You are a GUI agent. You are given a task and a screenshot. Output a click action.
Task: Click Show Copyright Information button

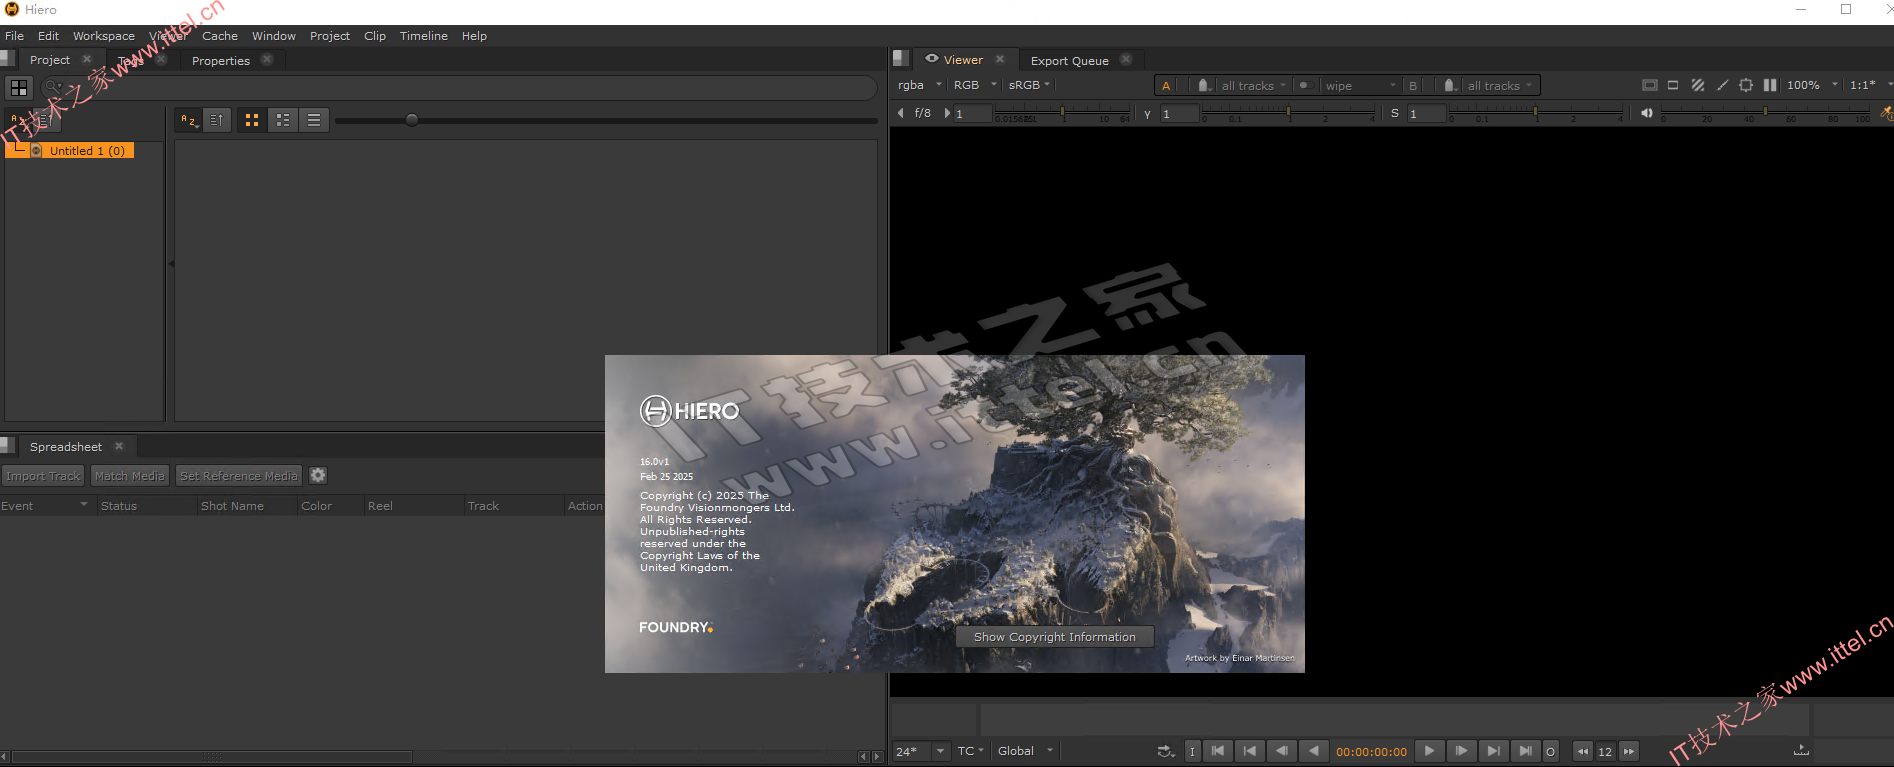click(x=1054, y=637)
